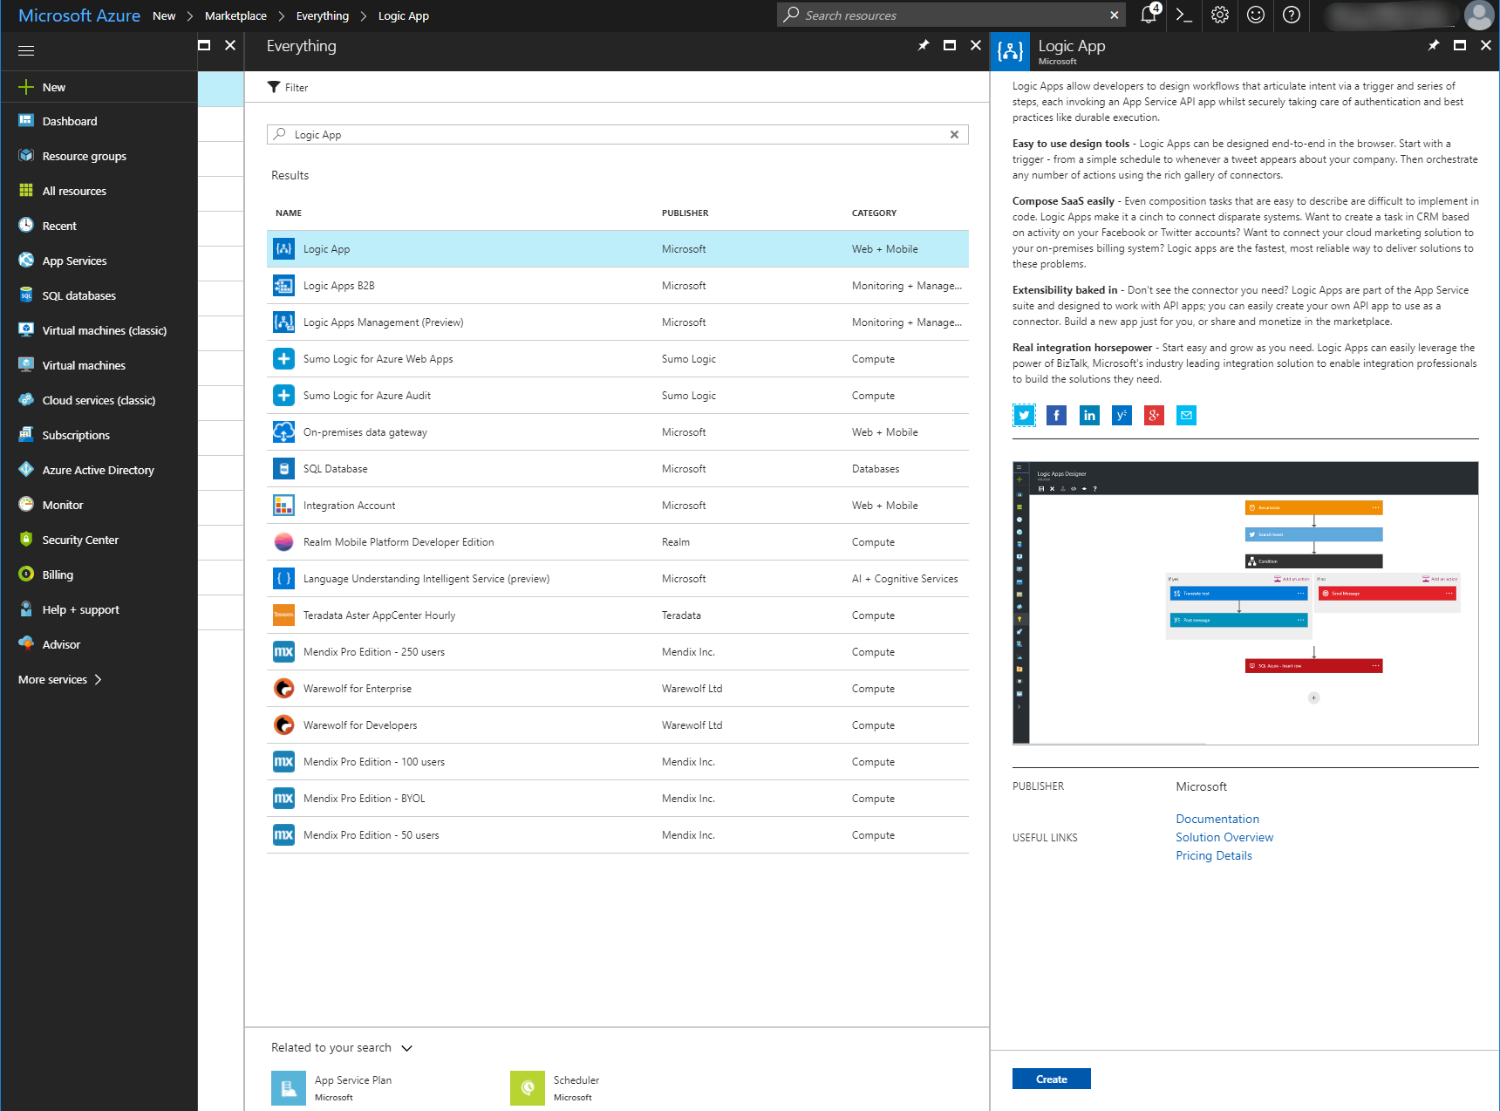Select Language Understanding Intelligent Service result
The image size is (1500, 1111).
coord(618,578)
